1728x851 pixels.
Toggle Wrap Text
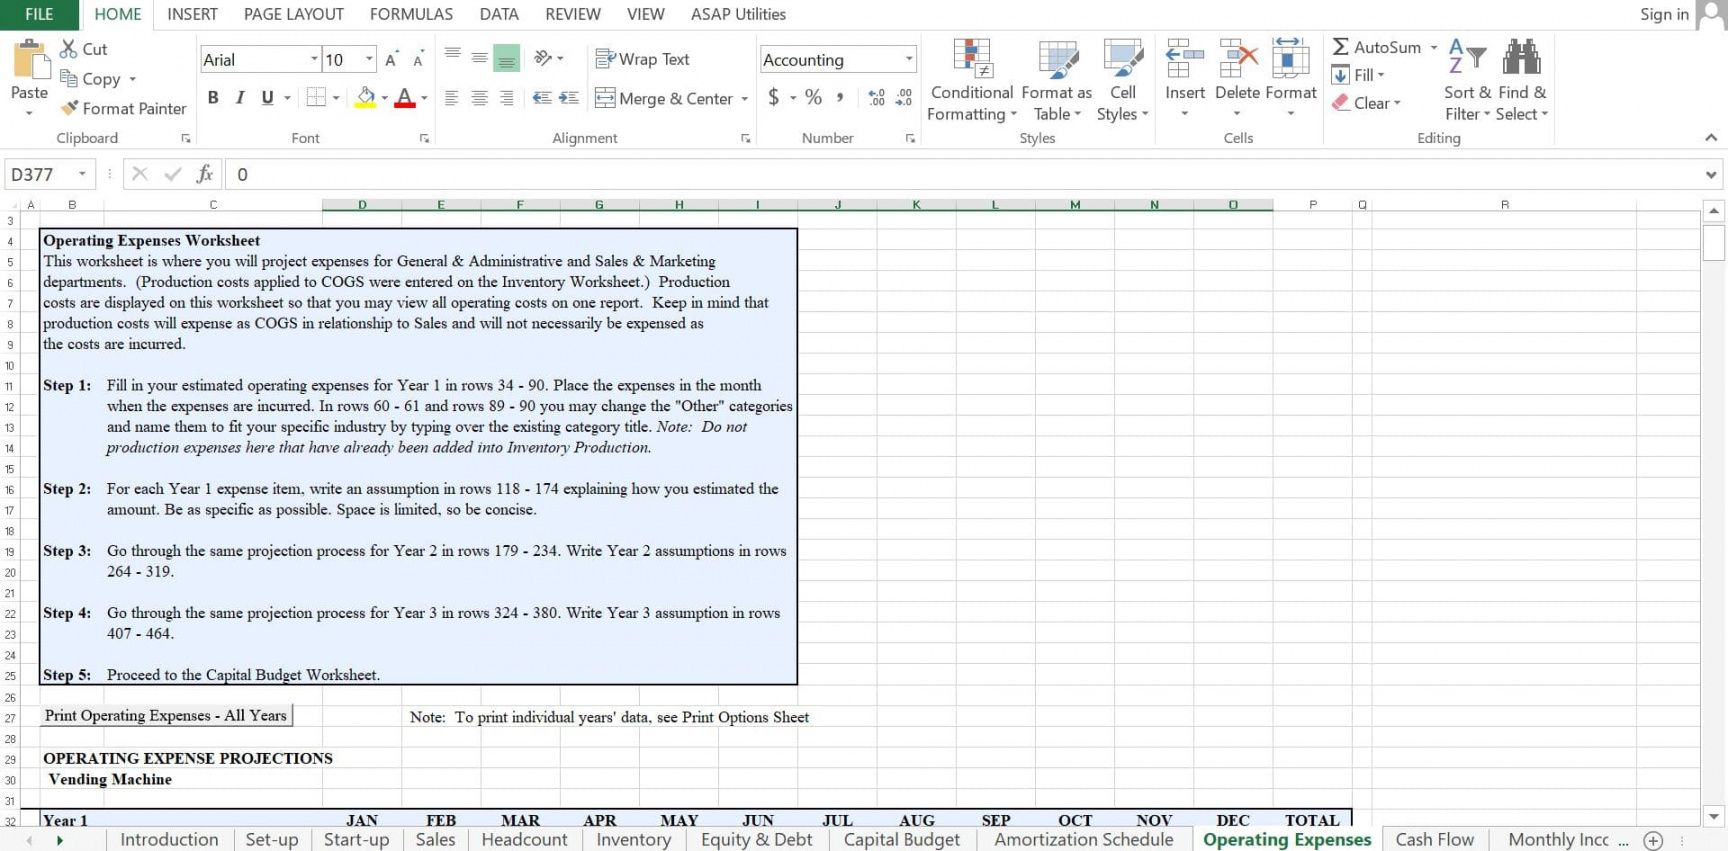(x=642, y=59)
